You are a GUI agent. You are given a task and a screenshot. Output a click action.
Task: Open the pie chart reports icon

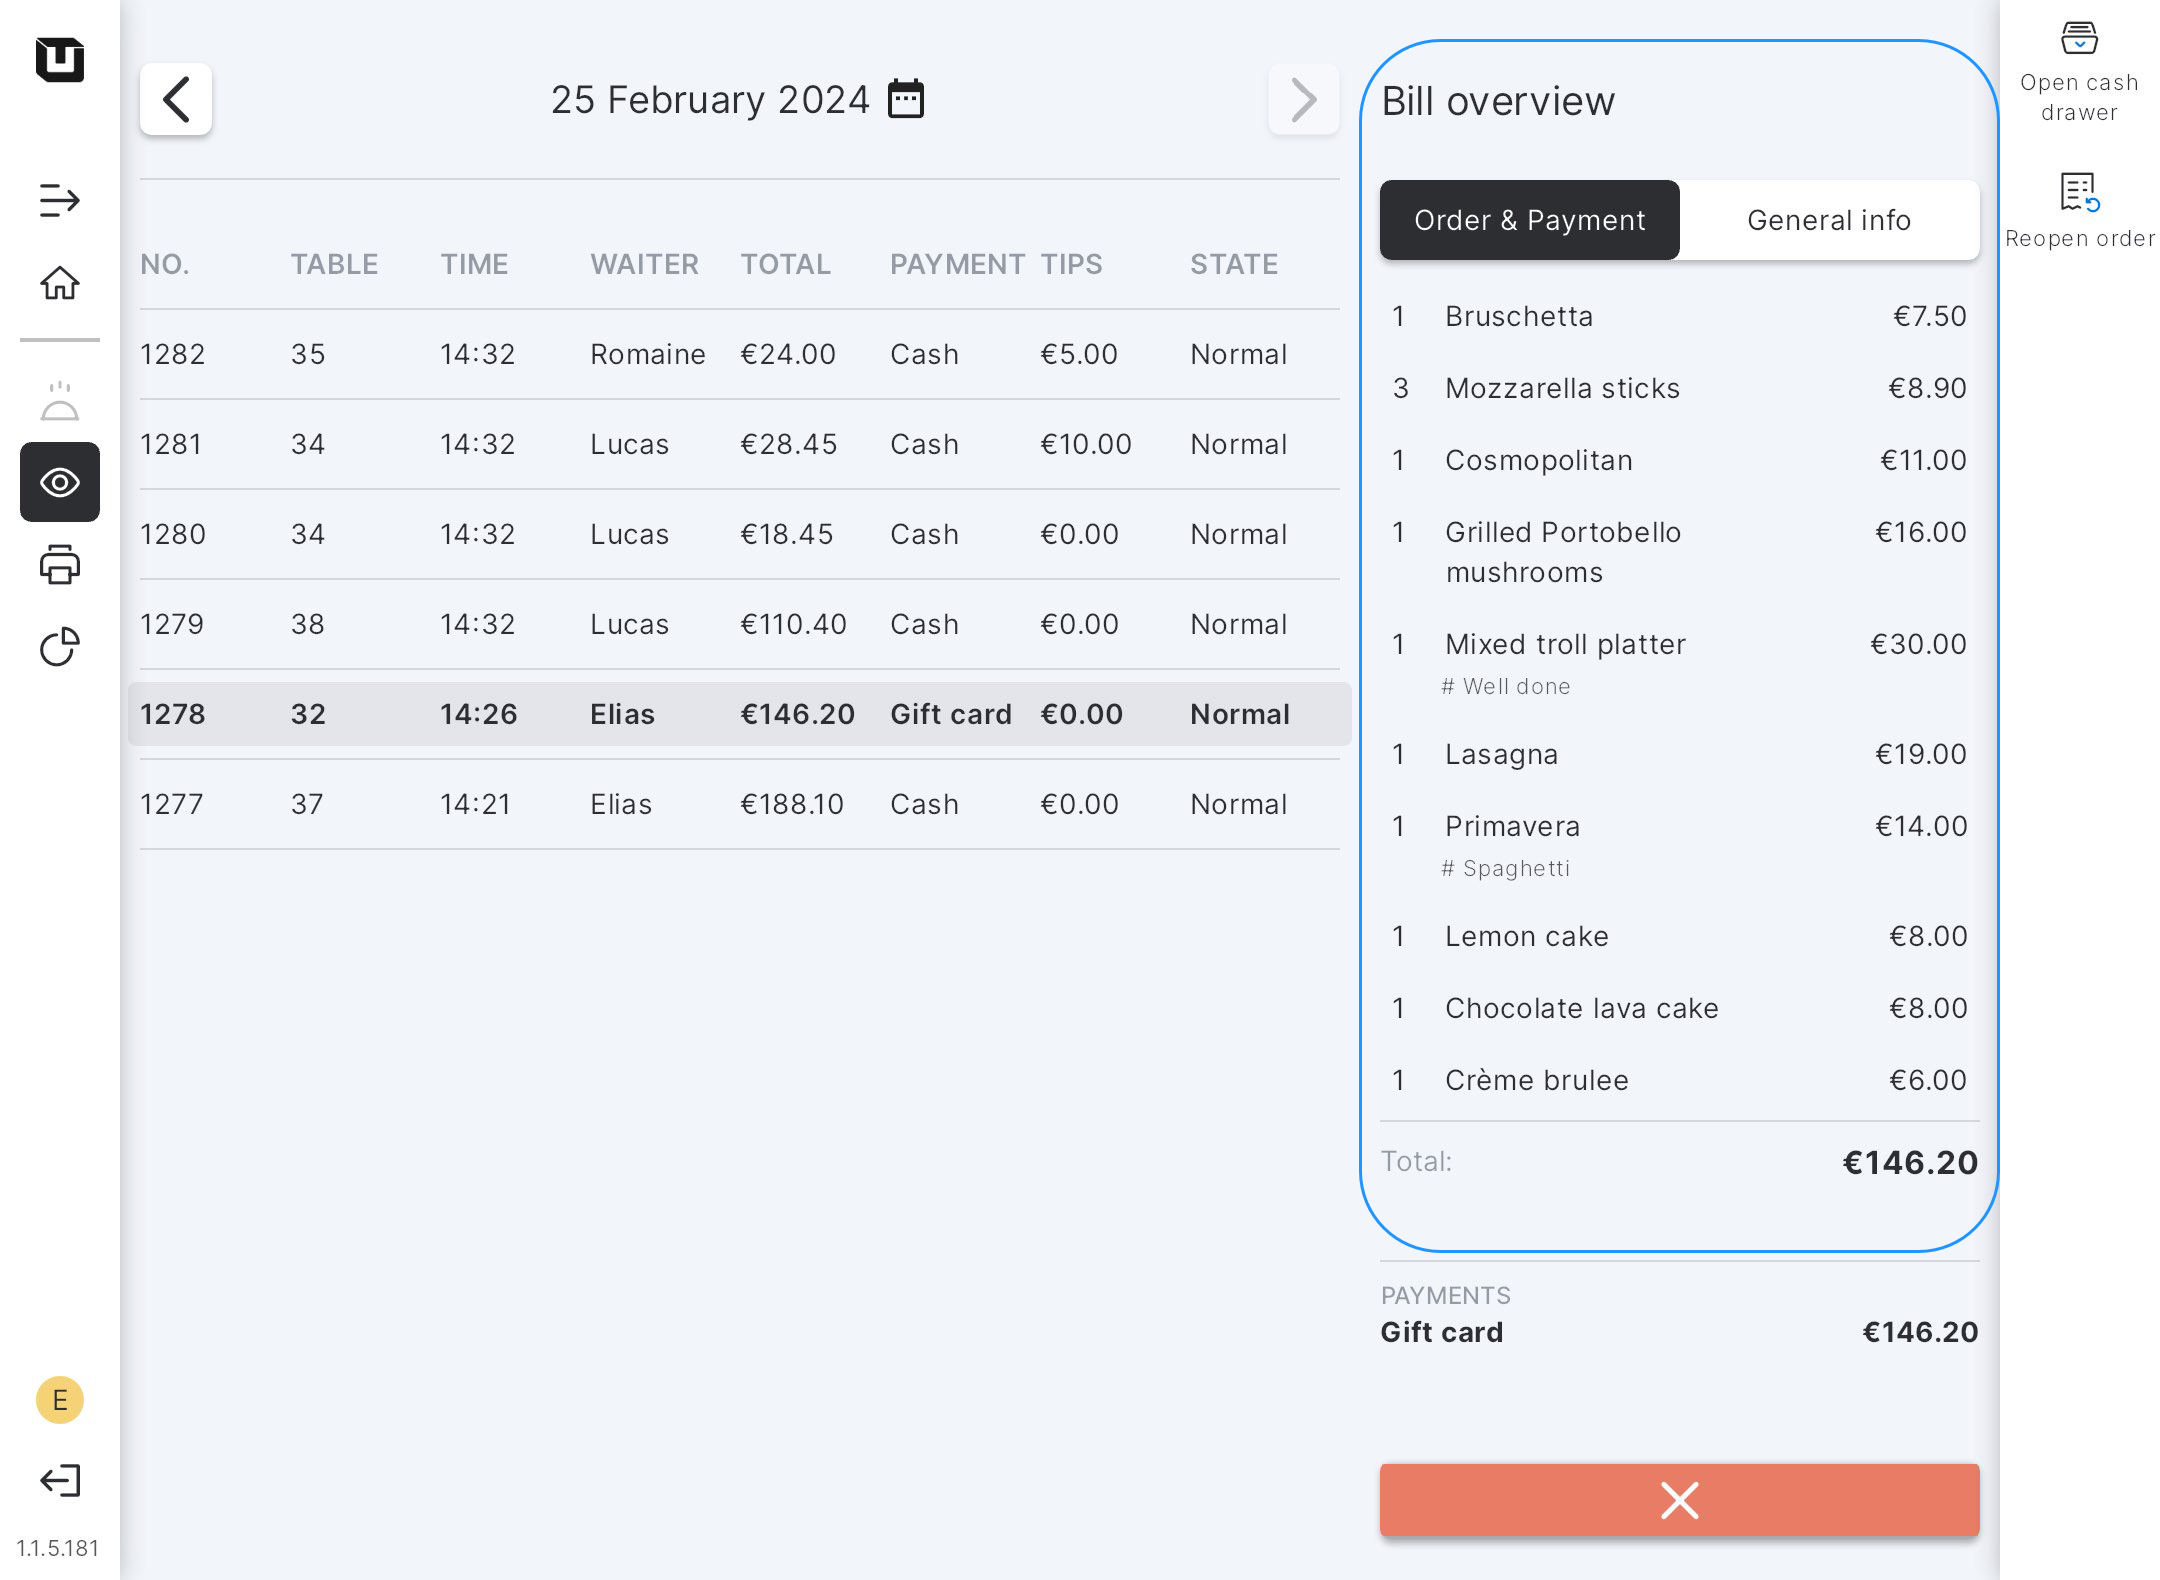(x=60, y=647)
